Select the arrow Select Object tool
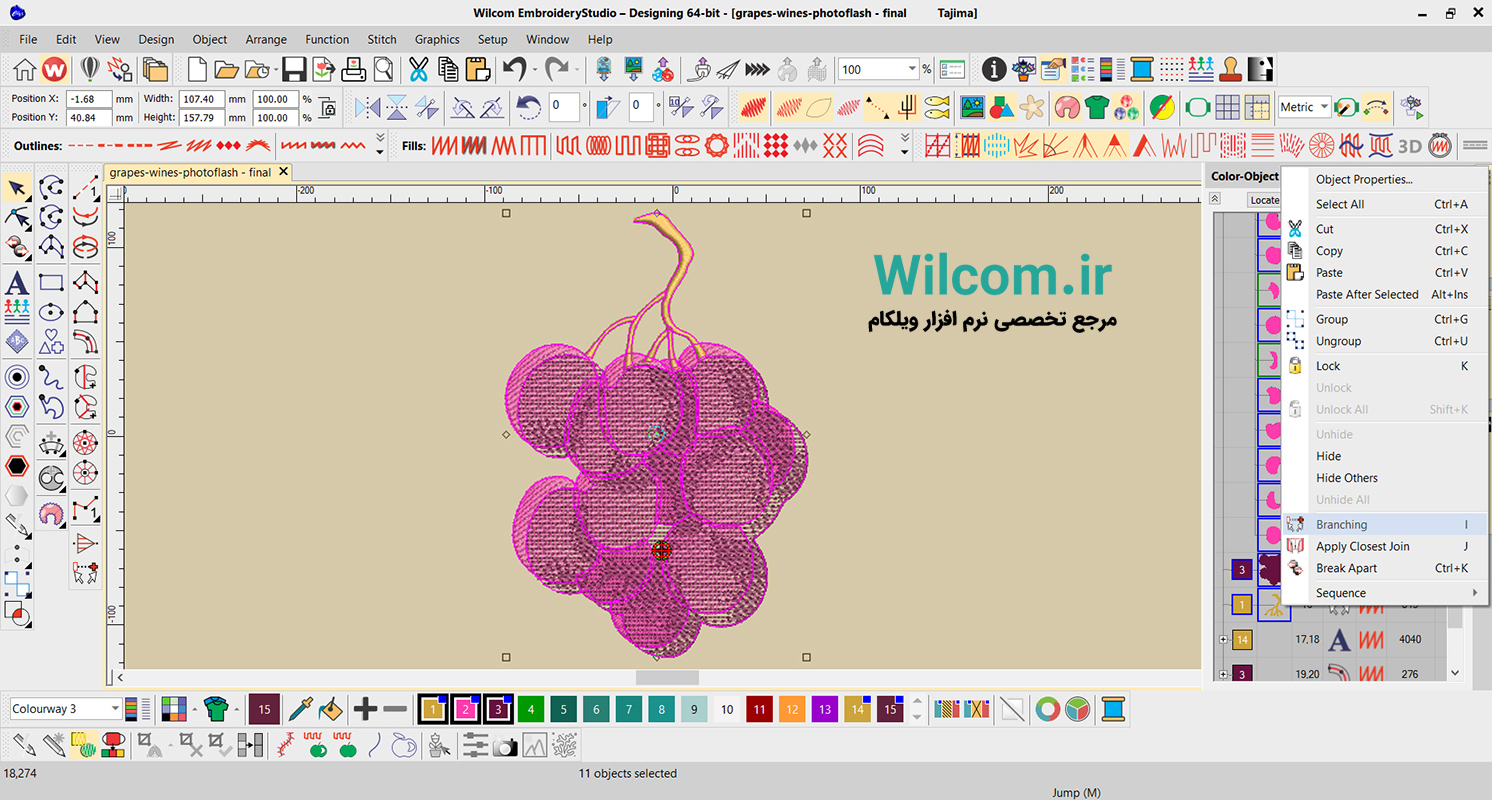Screen dimensions: 1492x800 click(17, 188)
